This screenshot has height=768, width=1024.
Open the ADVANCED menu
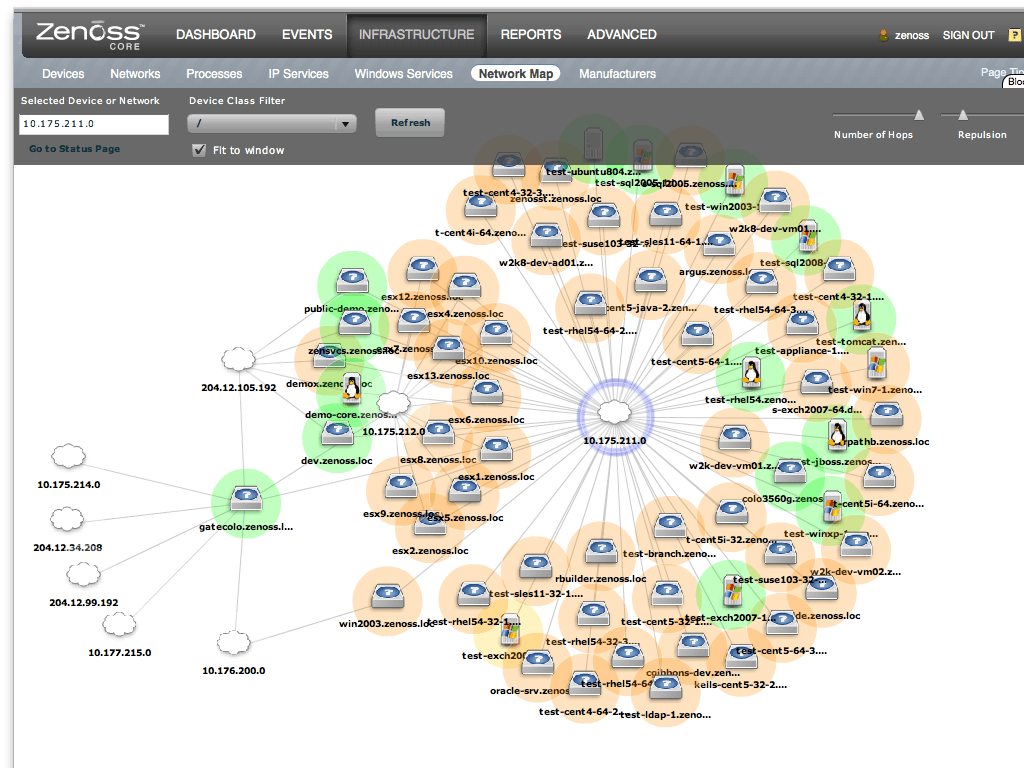pyautogui.click(x=622, y=35)
